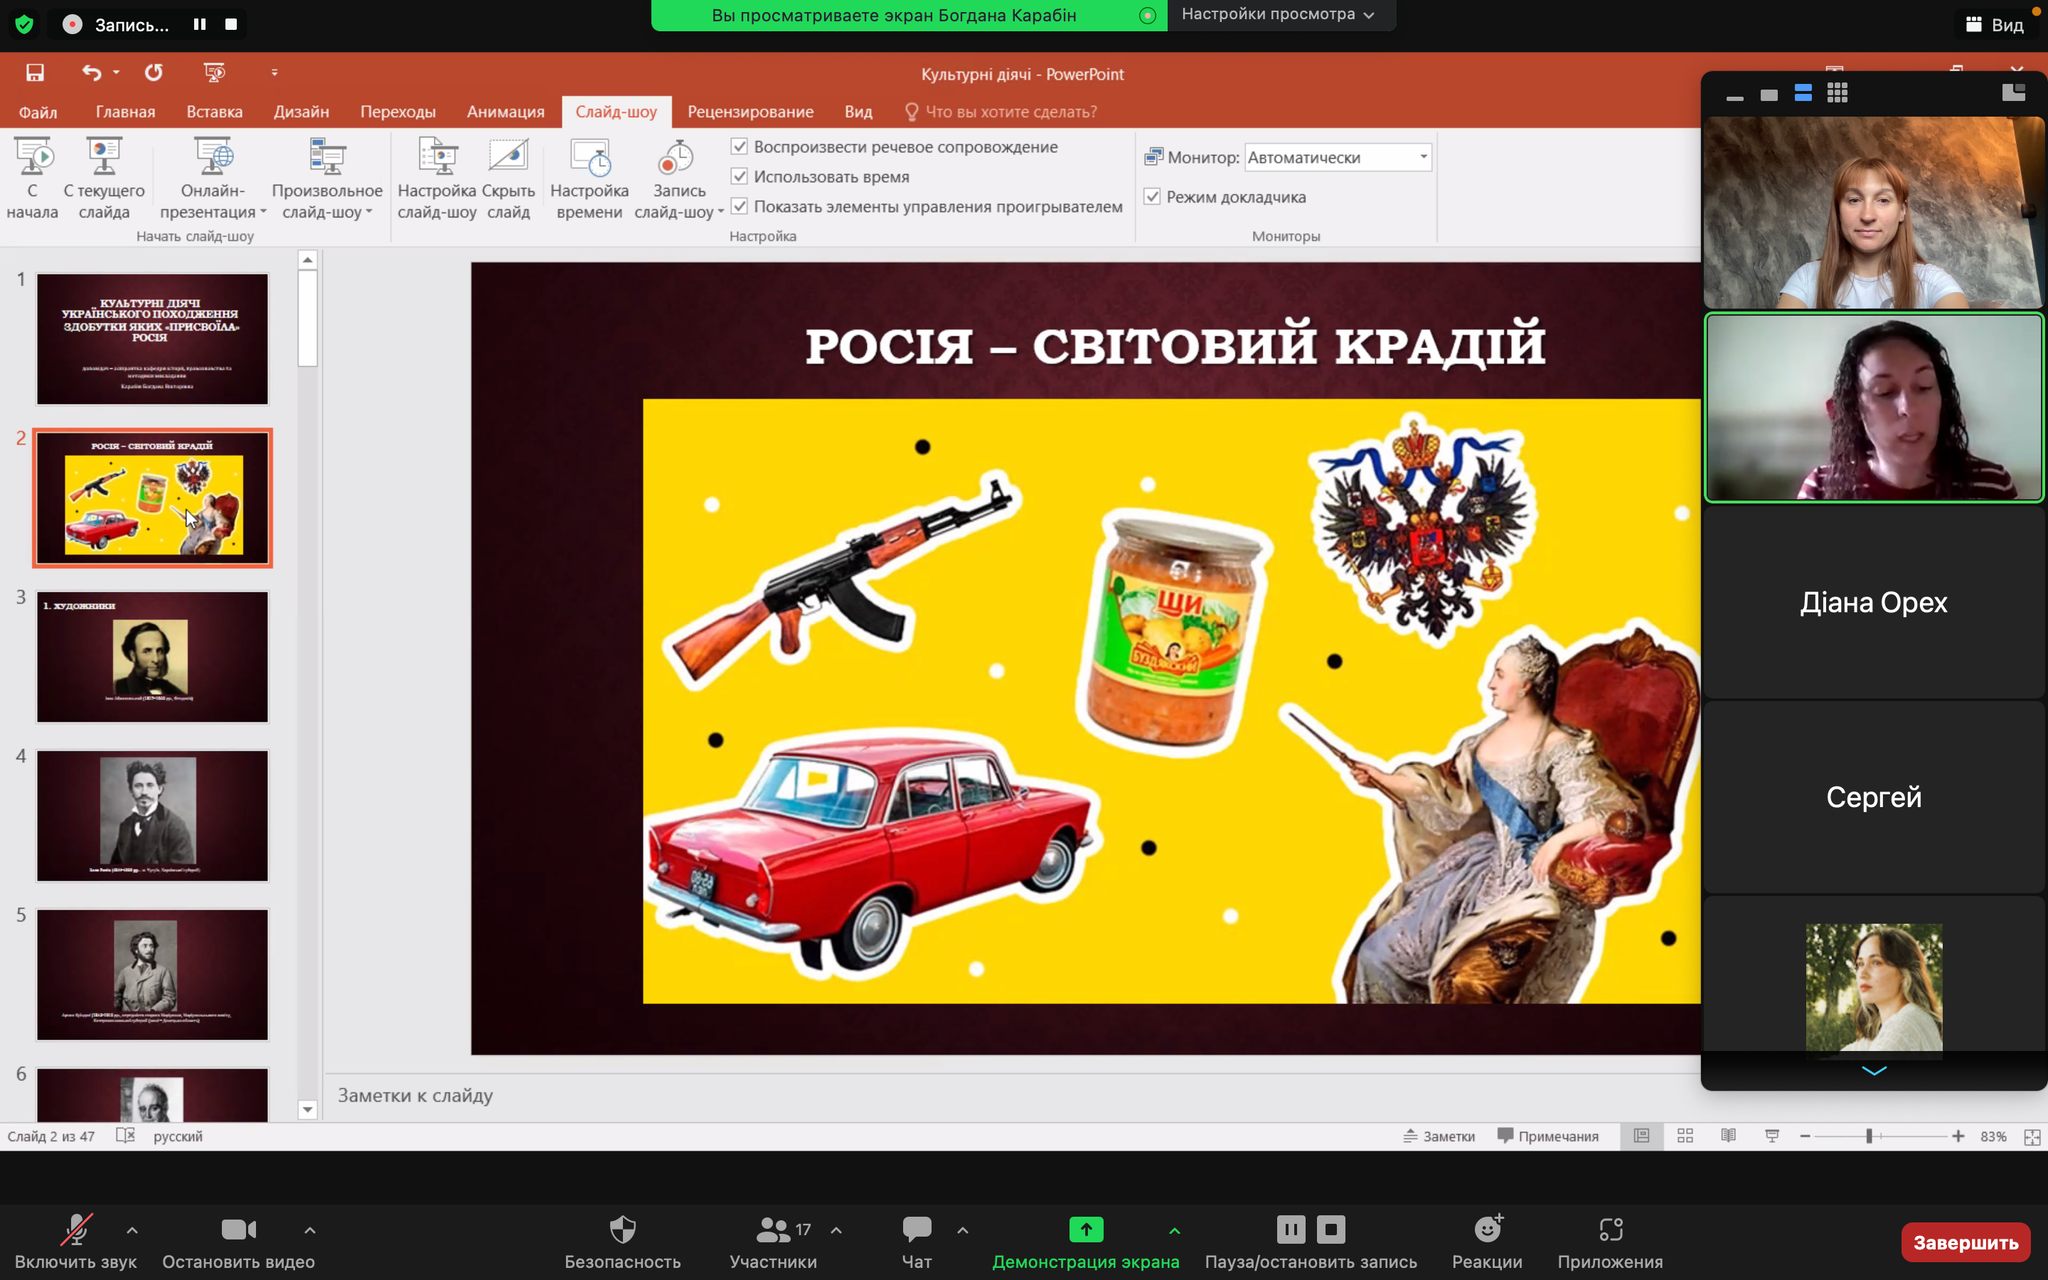Start slideshow from beginning quick-access icon
The width and height of the screenshot is (2048, 1280).
(214, 73)
